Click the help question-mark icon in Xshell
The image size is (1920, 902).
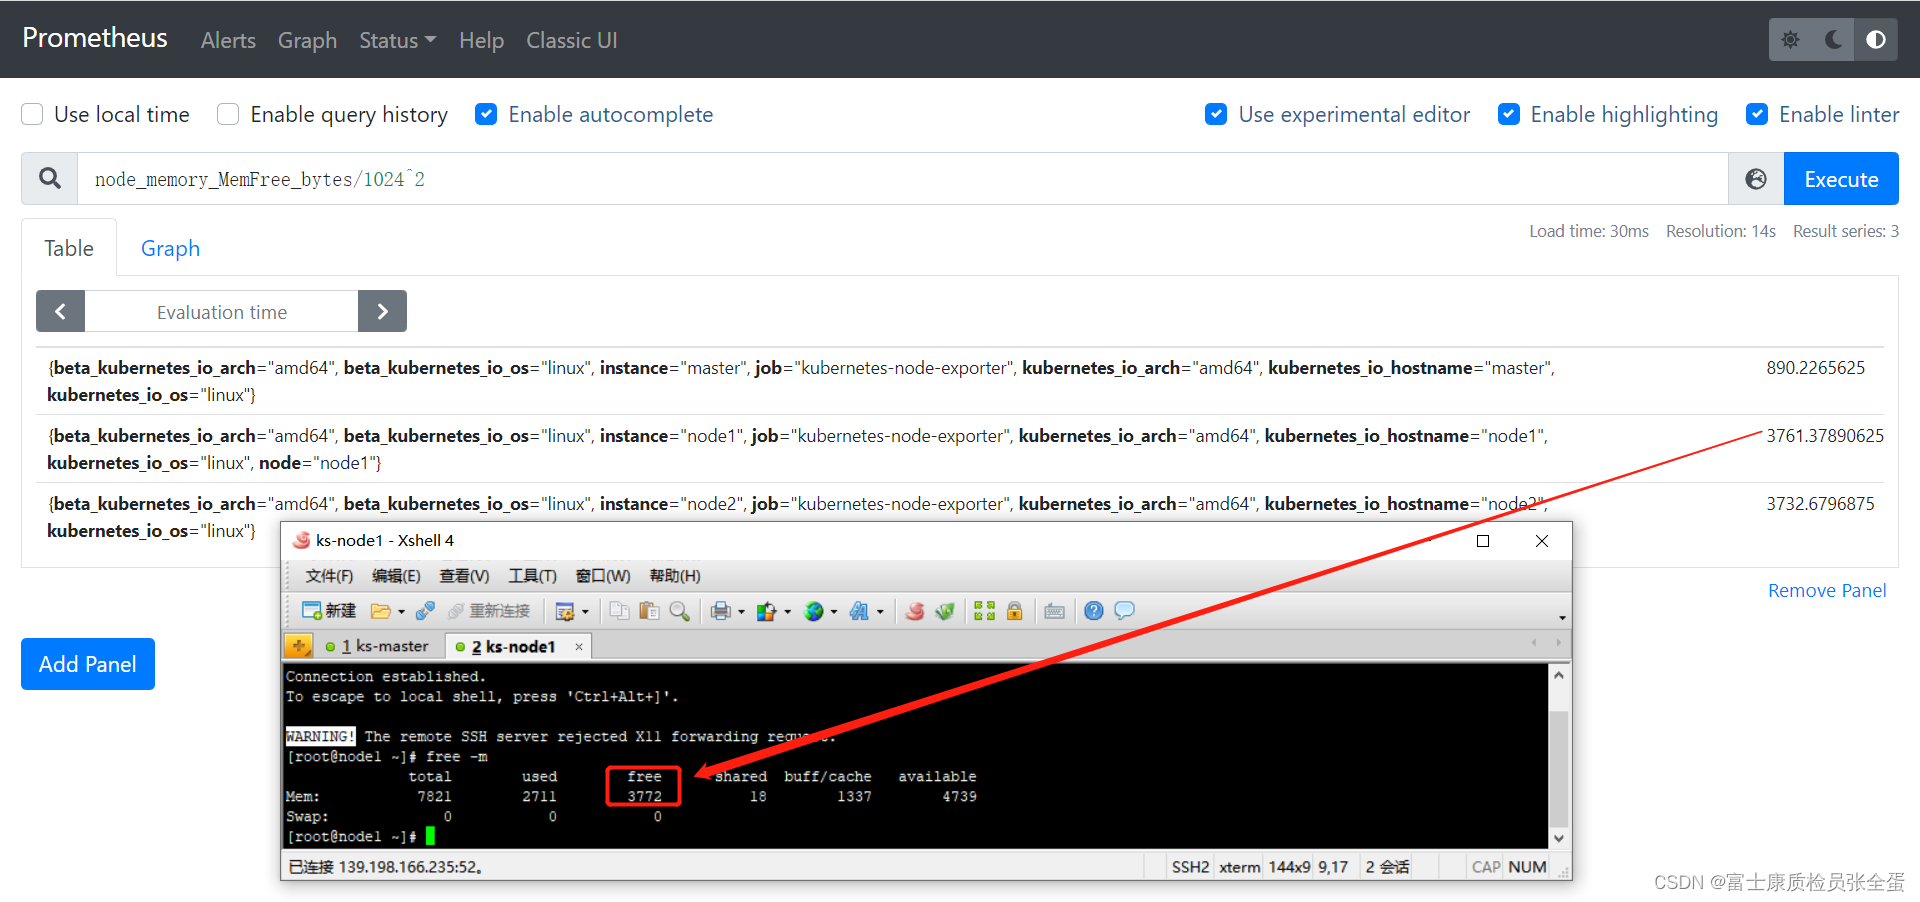1091,610
